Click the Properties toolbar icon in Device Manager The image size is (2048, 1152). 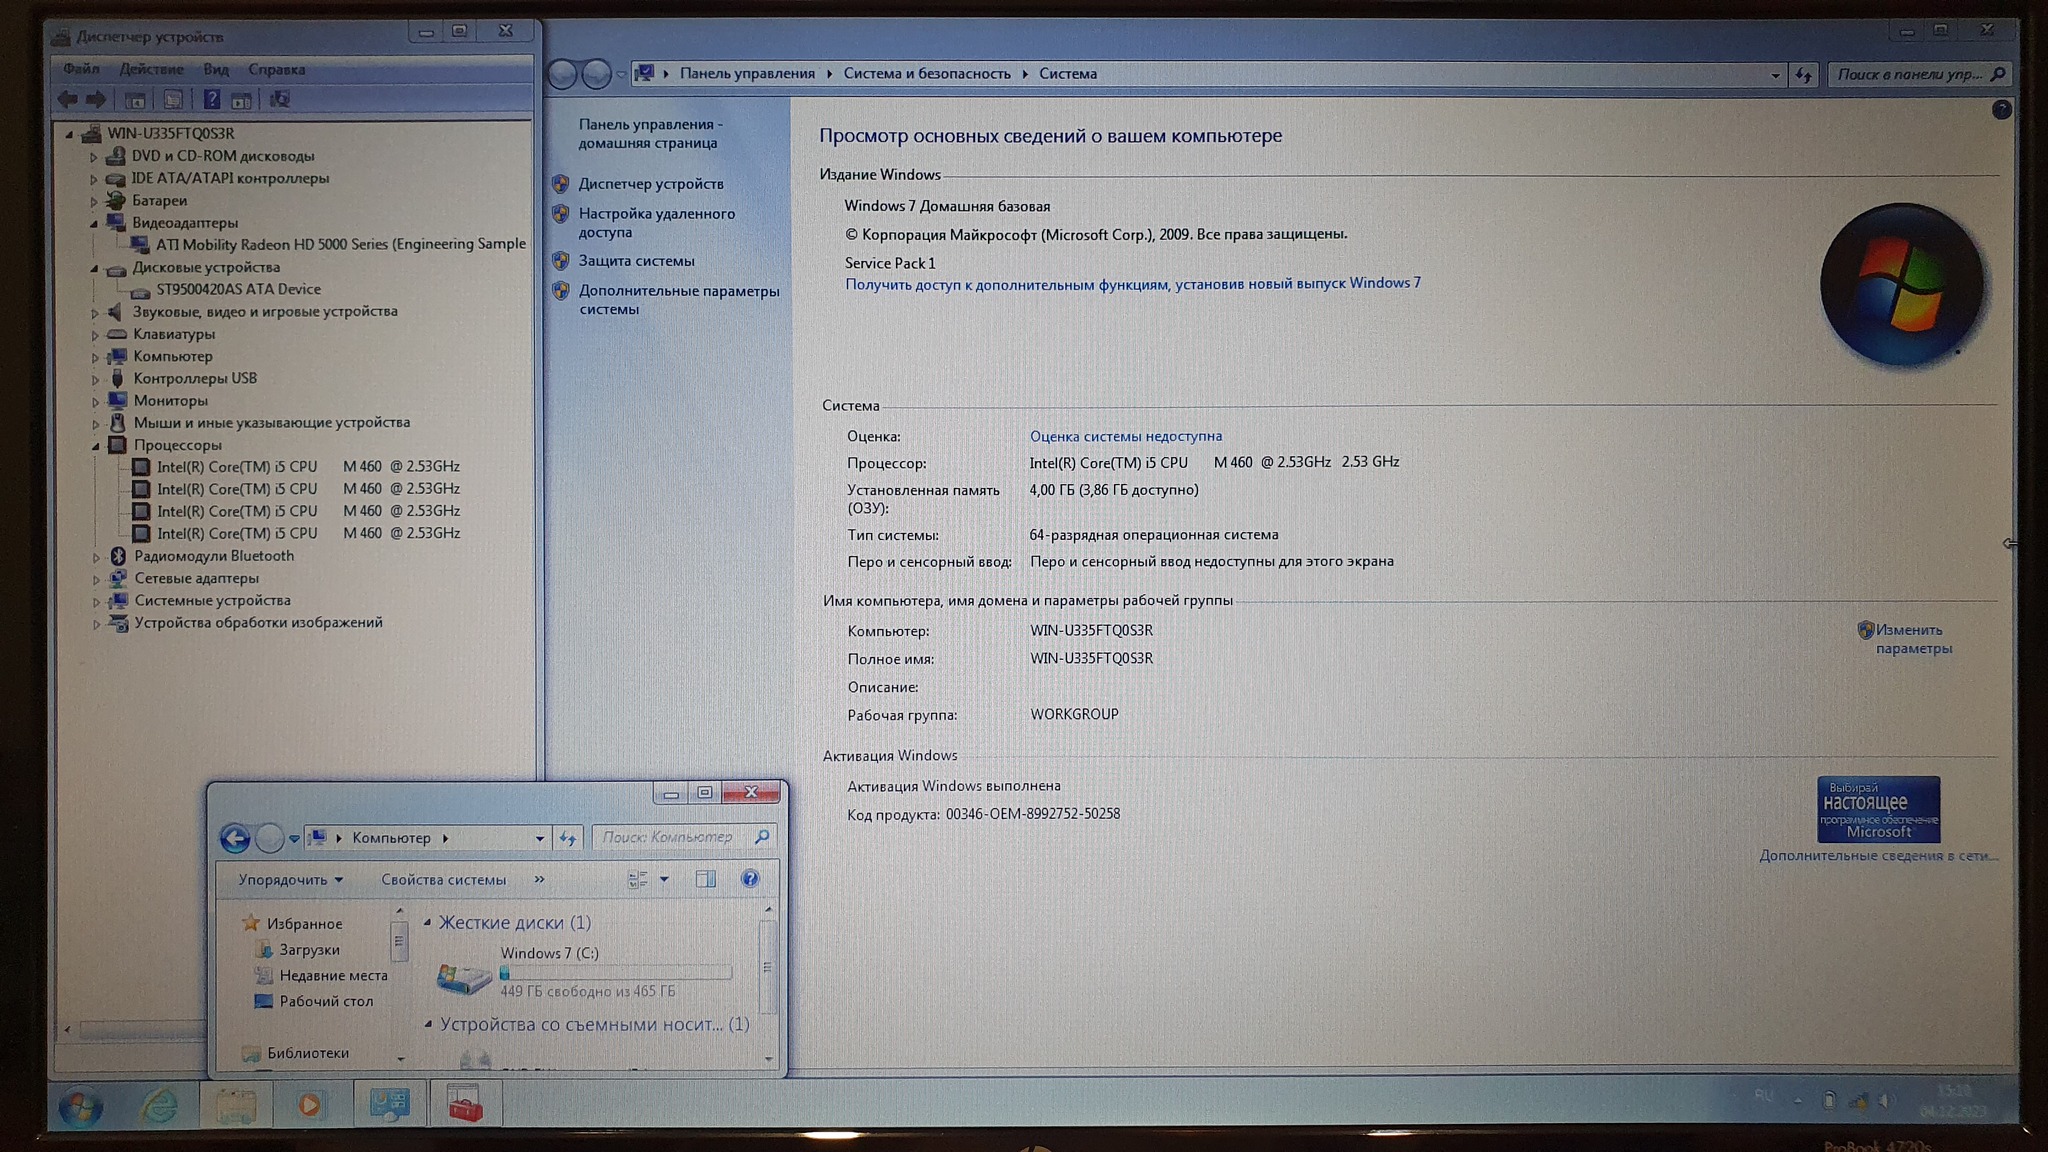[x=173, y=99]
